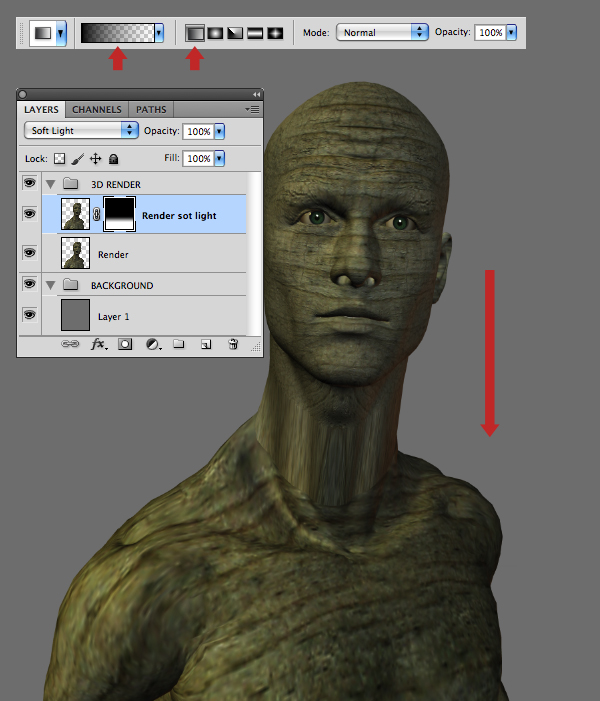
Task: Click the gradient preview swatch to edit
Action: click(x=118, y=33)
